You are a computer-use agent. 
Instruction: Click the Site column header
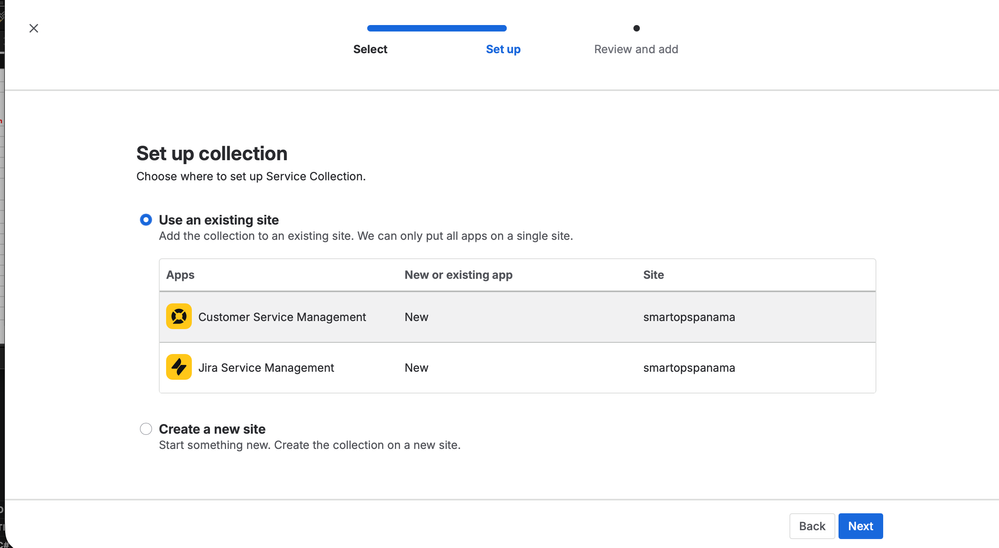click(653, 275)
